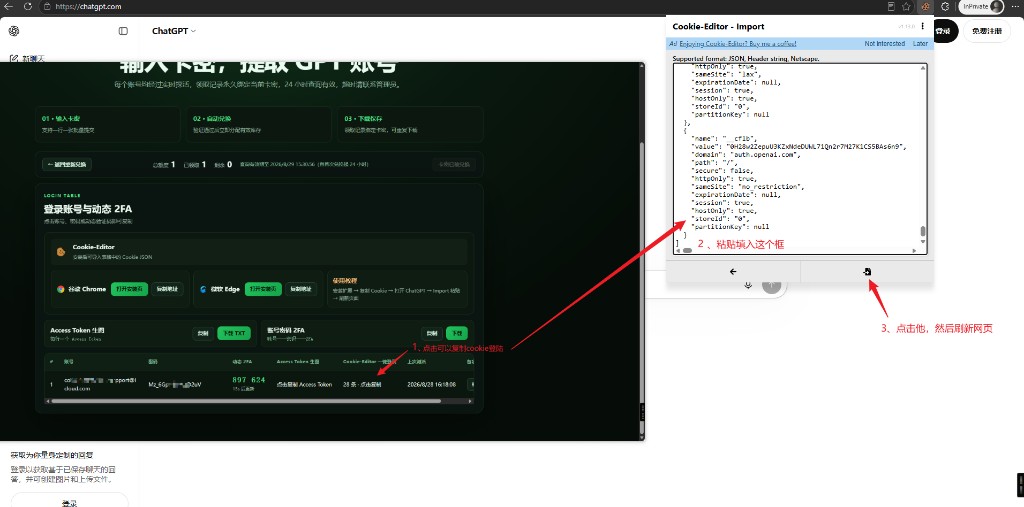Click the Cookie-Editor import confirm icon
Viewport: 1024px width, 507px height.
867,271
